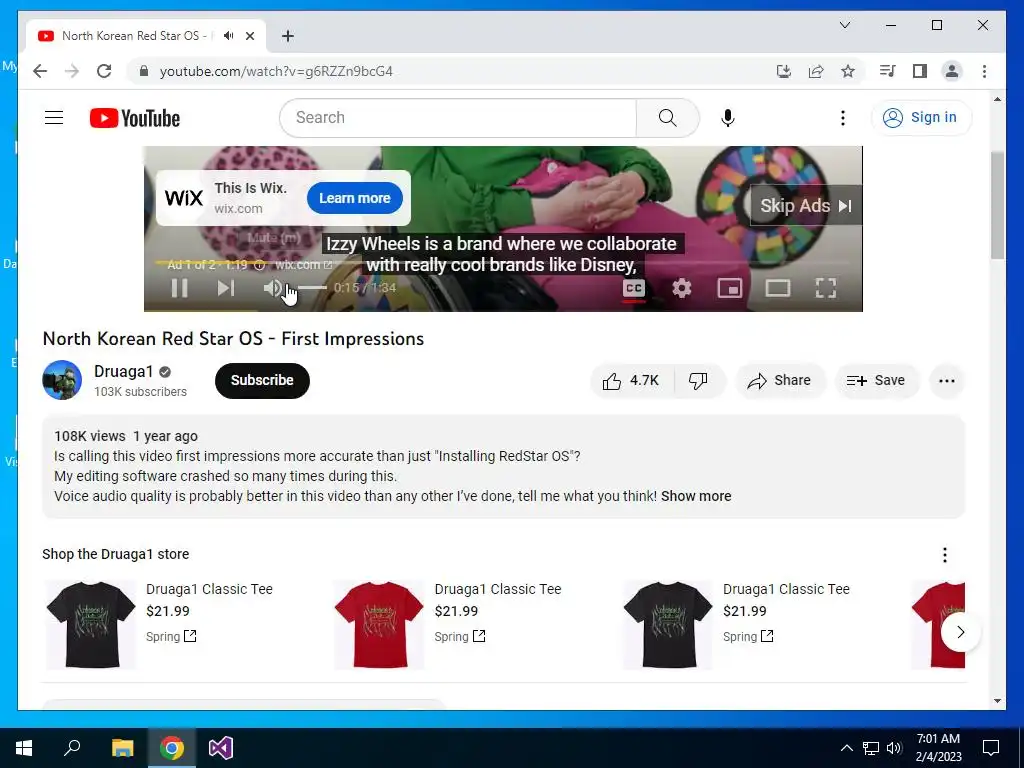Go back with browser back arrow

coord(40,71)
